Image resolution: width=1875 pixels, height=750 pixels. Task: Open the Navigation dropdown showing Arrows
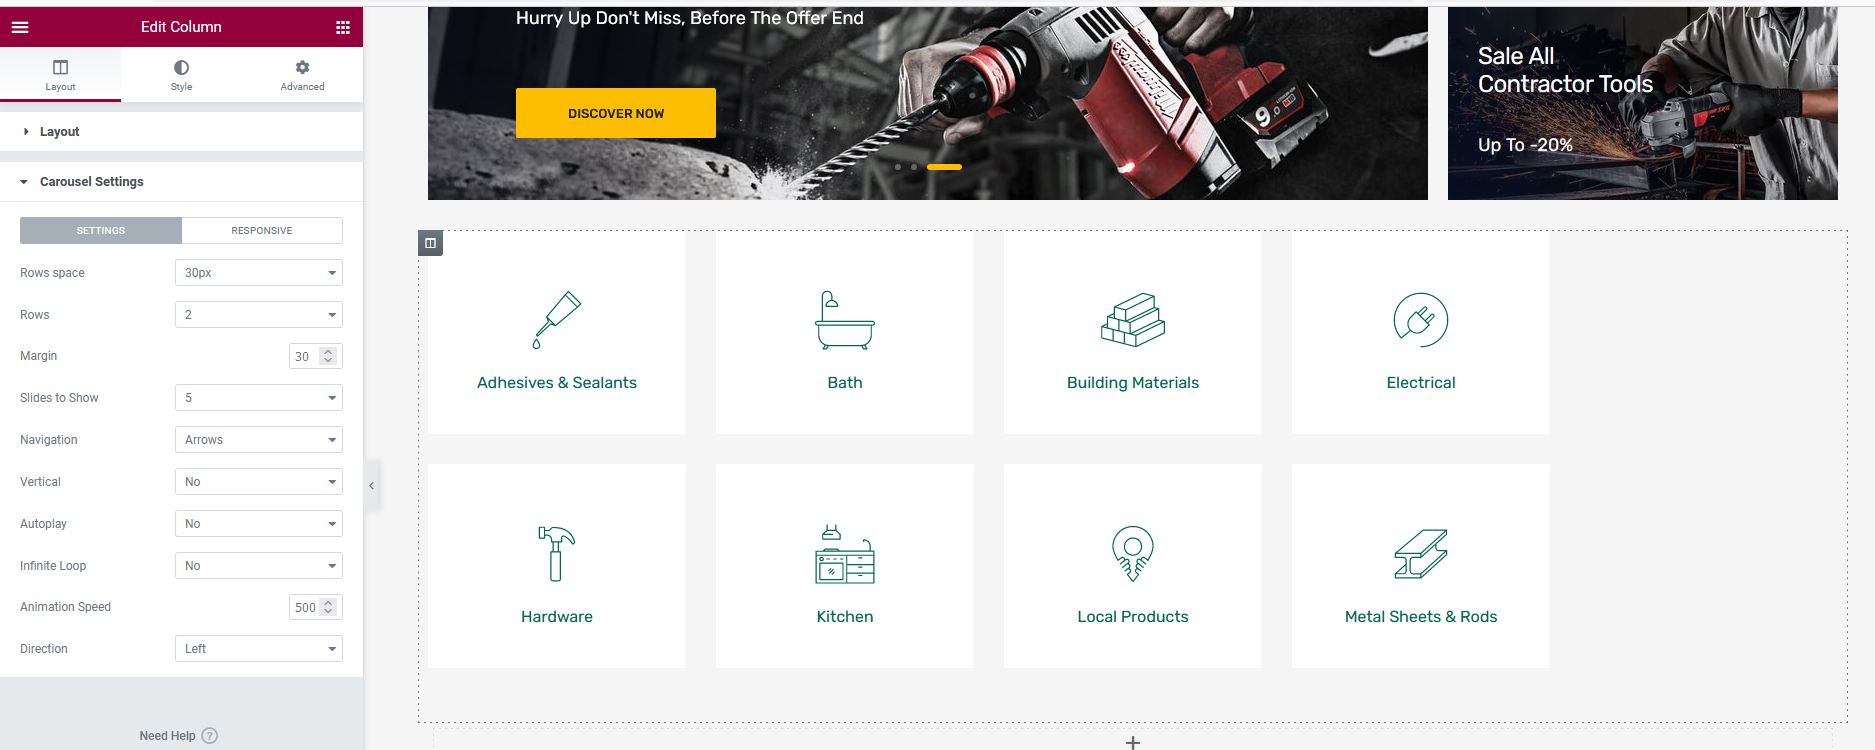259,440
